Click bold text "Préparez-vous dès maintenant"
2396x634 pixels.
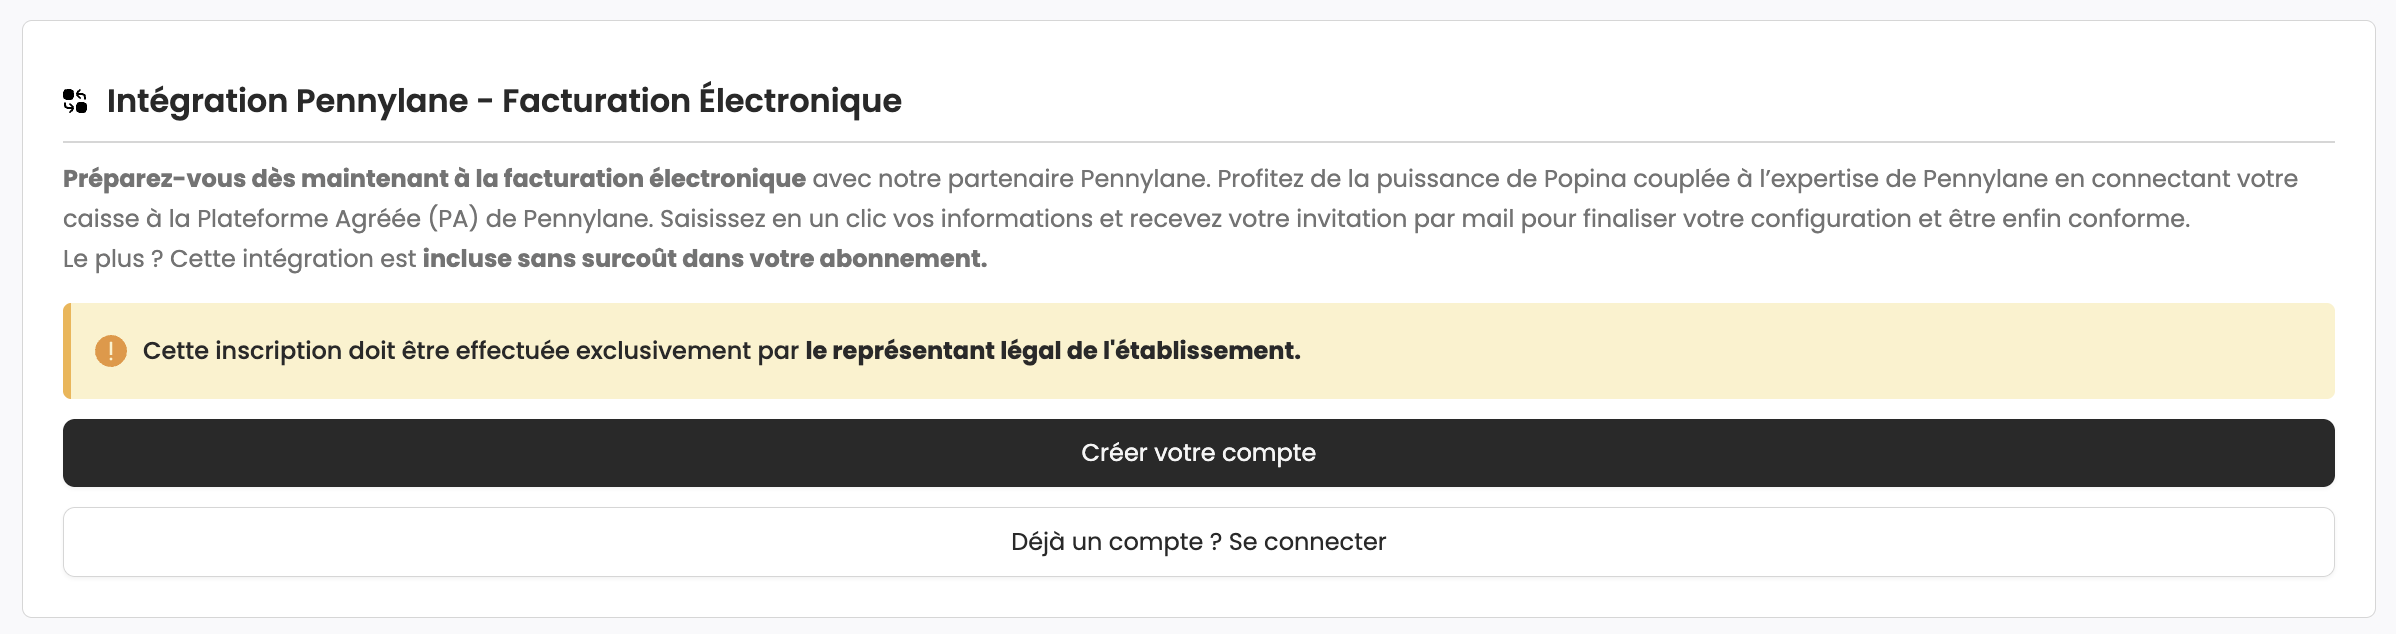click(x=255, y=179)
